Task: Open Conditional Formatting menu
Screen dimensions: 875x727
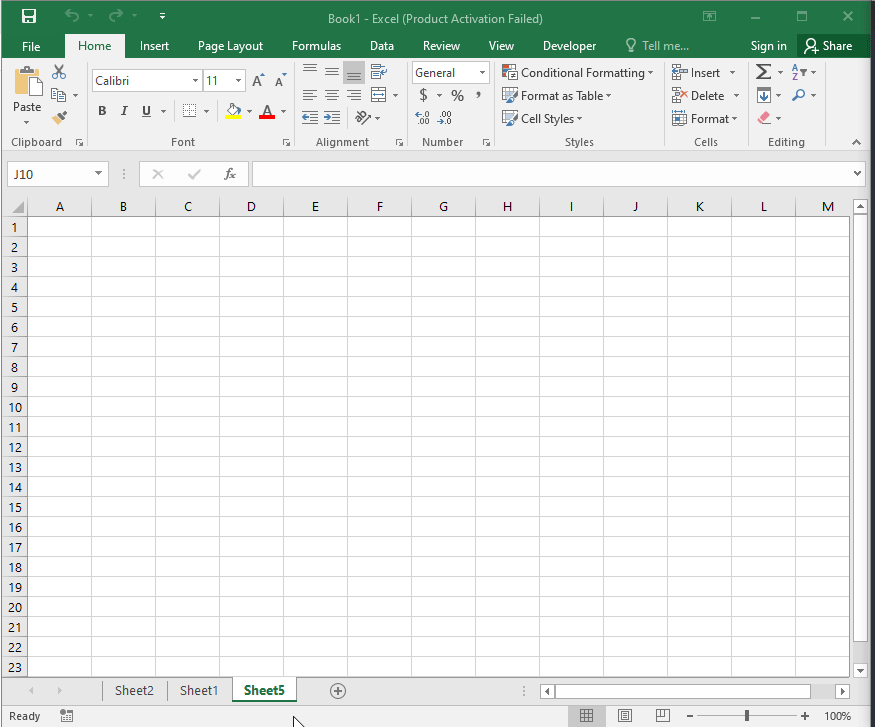Action: click(x=578, y=73)
